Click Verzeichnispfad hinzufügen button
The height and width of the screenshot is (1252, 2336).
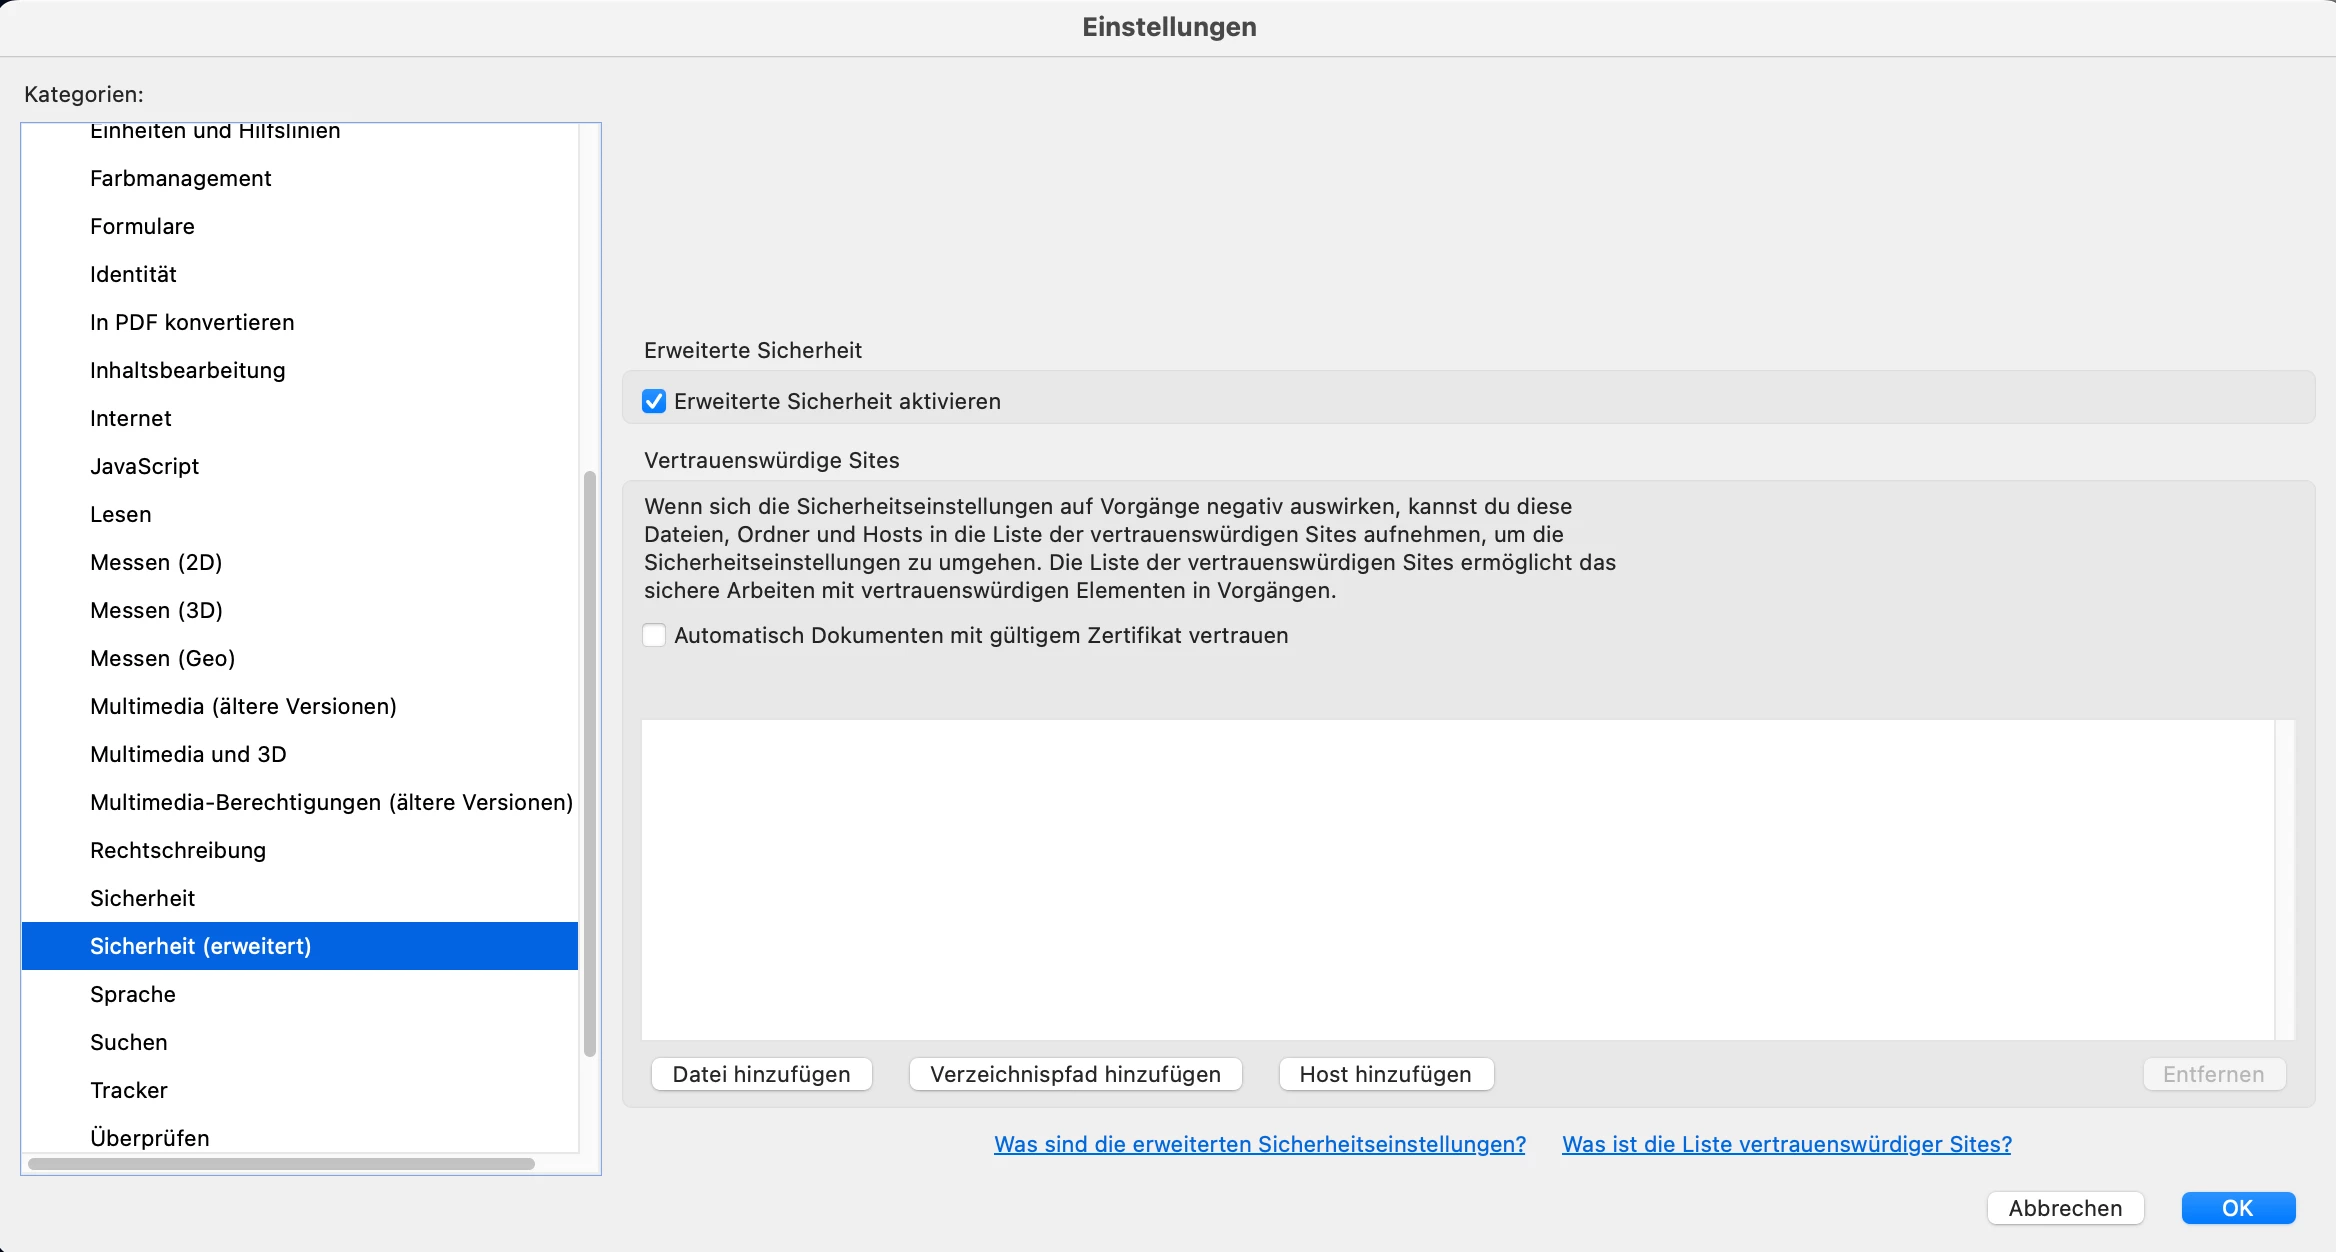[1075, 1074]
